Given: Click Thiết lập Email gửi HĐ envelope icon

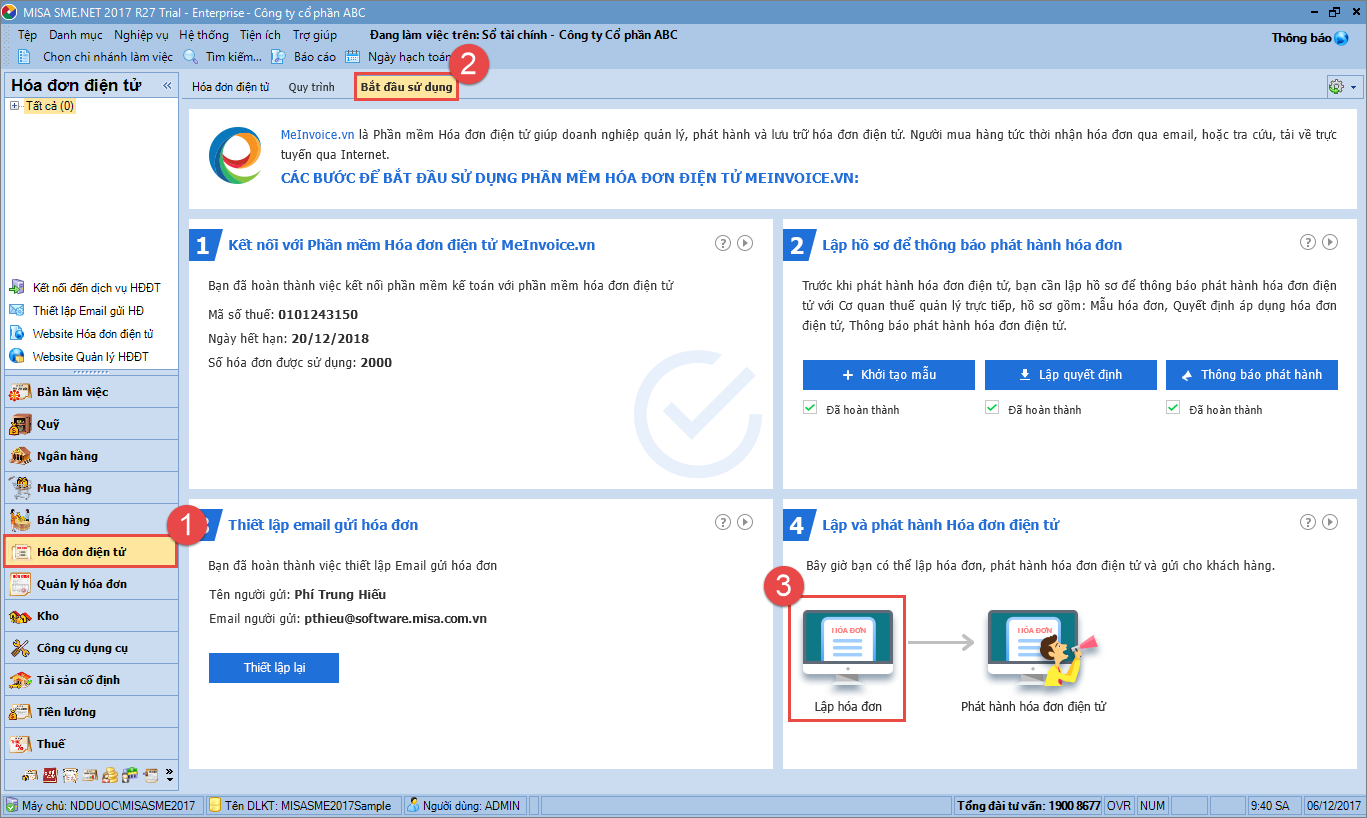Looking at the screenshot, I should [16, 311].
